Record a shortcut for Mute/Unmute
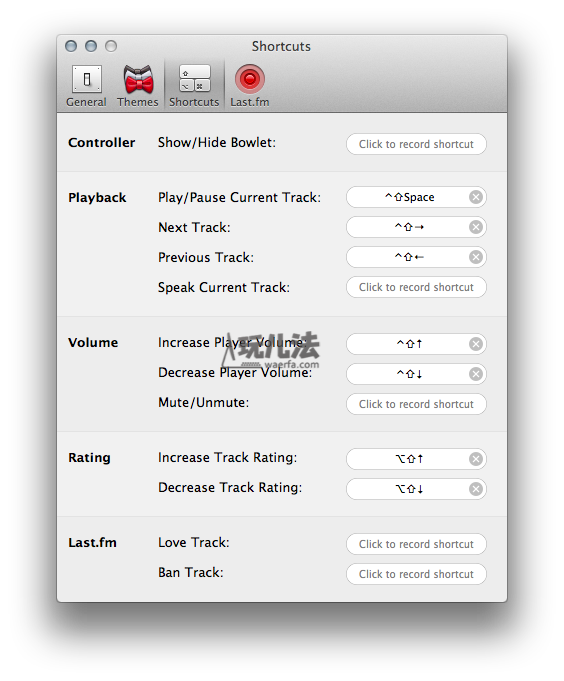Image resolution: width=564 pixels, height=681 pixels. [416, 404]
